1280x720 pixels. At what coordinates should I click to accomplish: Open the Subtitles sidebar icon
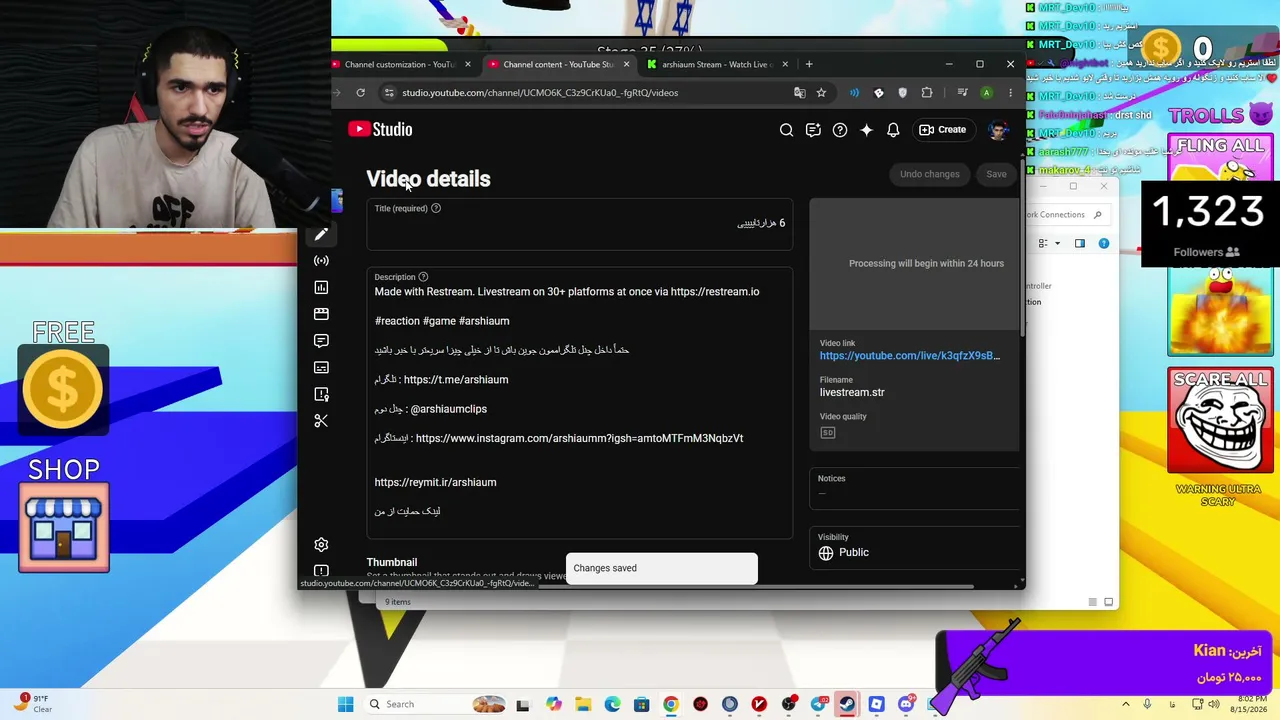point(321,368)
